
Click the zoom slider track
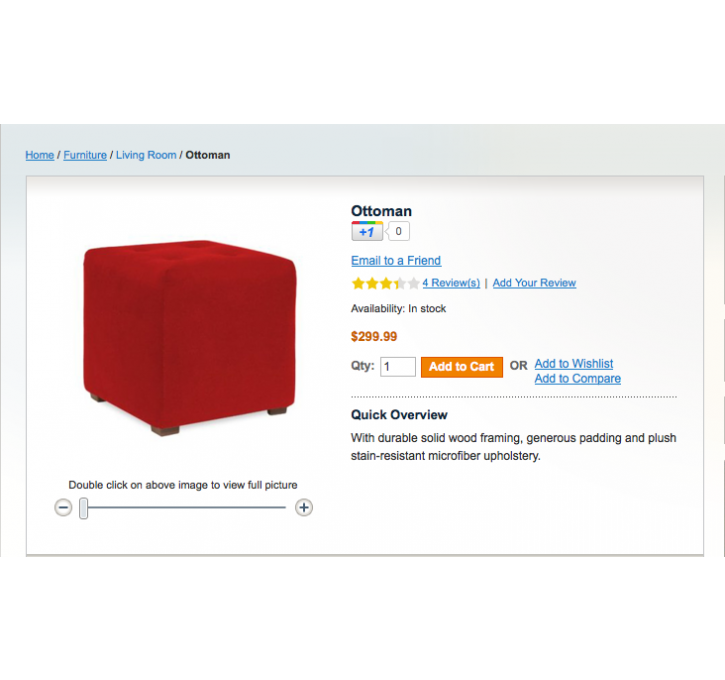pos(184,508)
